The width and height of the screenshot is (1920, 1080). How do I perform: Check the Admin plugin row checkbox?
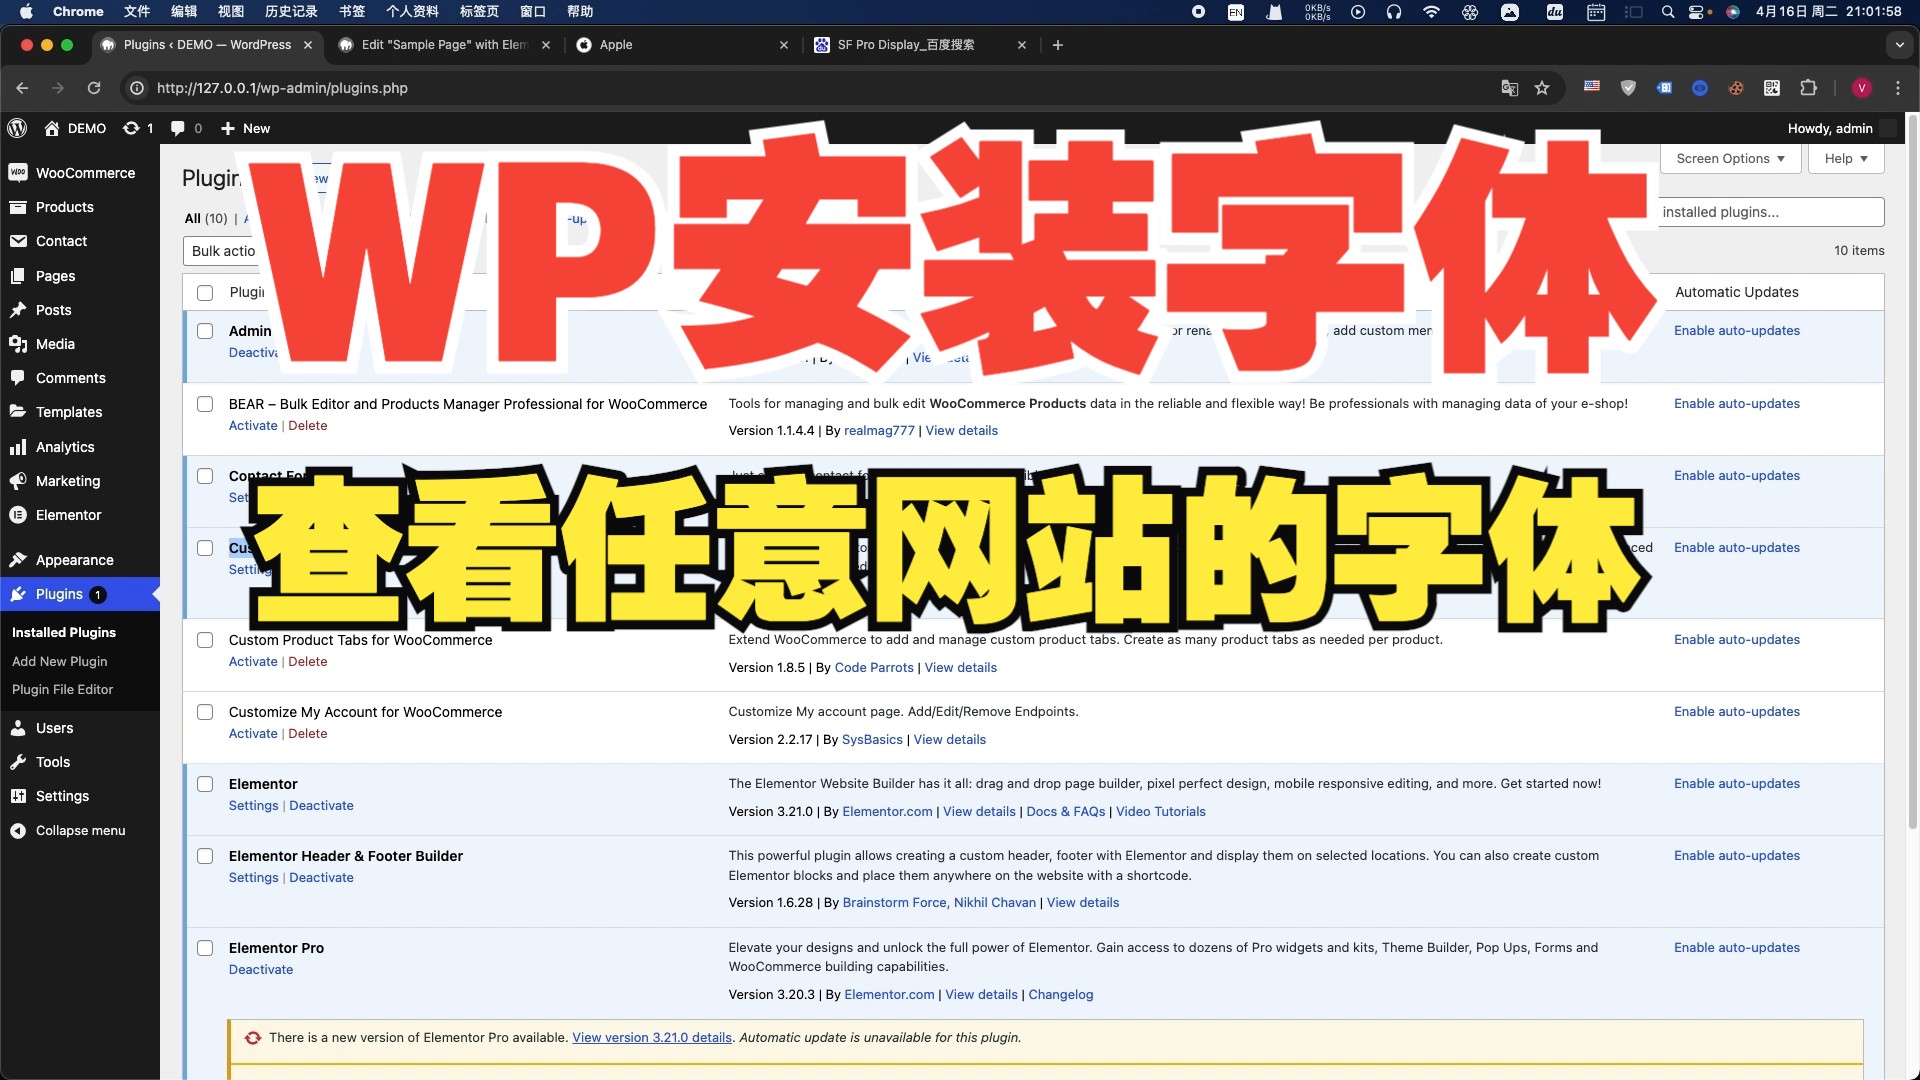click(x=205, y=331)
